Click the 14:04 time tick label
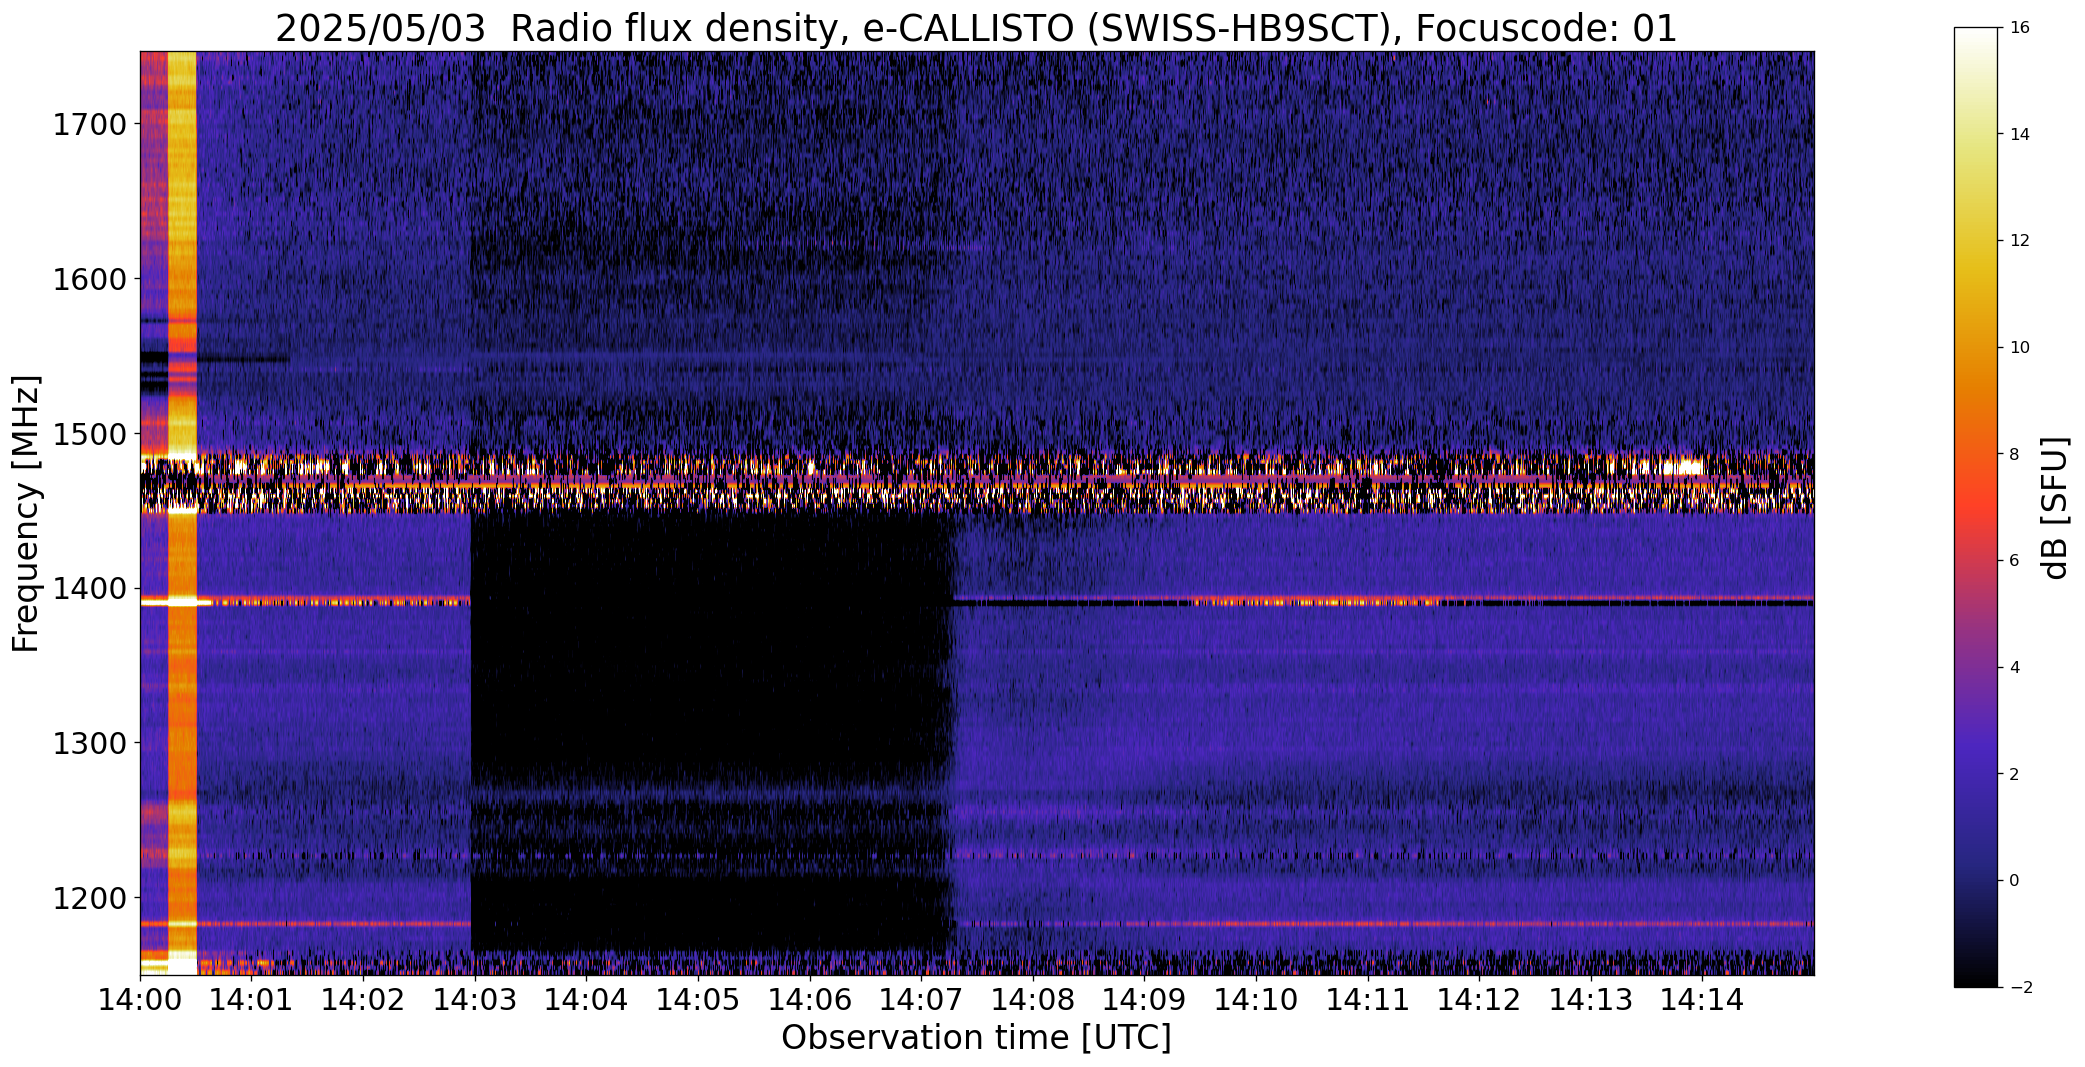 point(587,999)
